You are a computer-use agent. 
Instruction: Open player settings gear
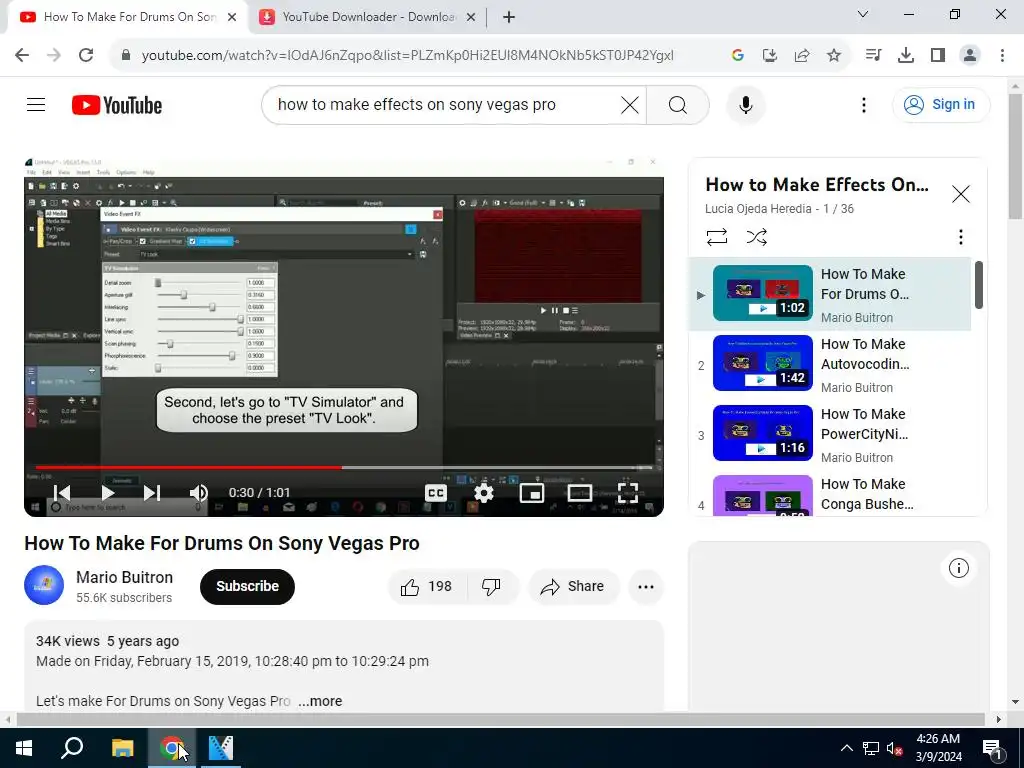[483, 492]
